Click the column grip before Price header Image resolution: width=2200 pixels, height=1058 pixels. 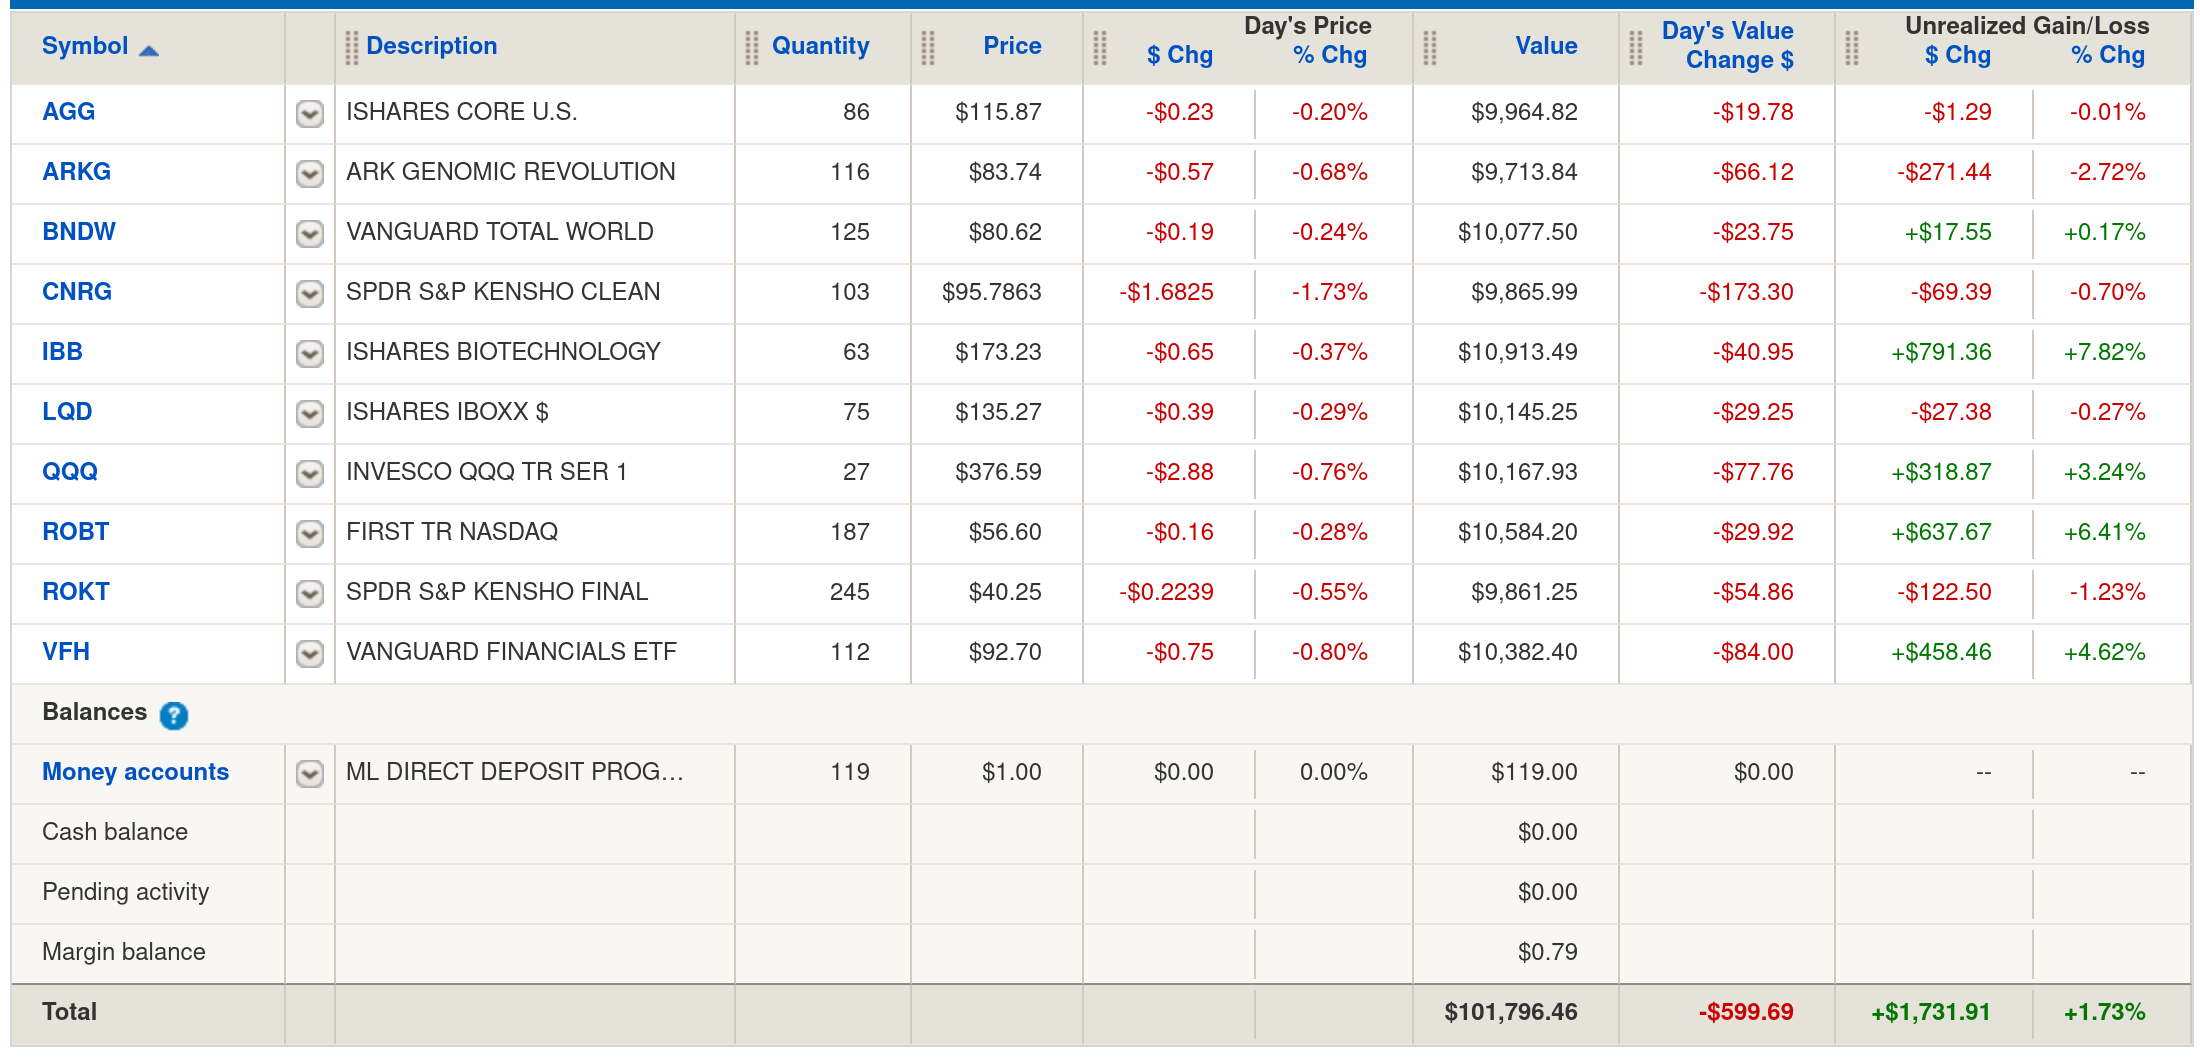pos(927,47)
